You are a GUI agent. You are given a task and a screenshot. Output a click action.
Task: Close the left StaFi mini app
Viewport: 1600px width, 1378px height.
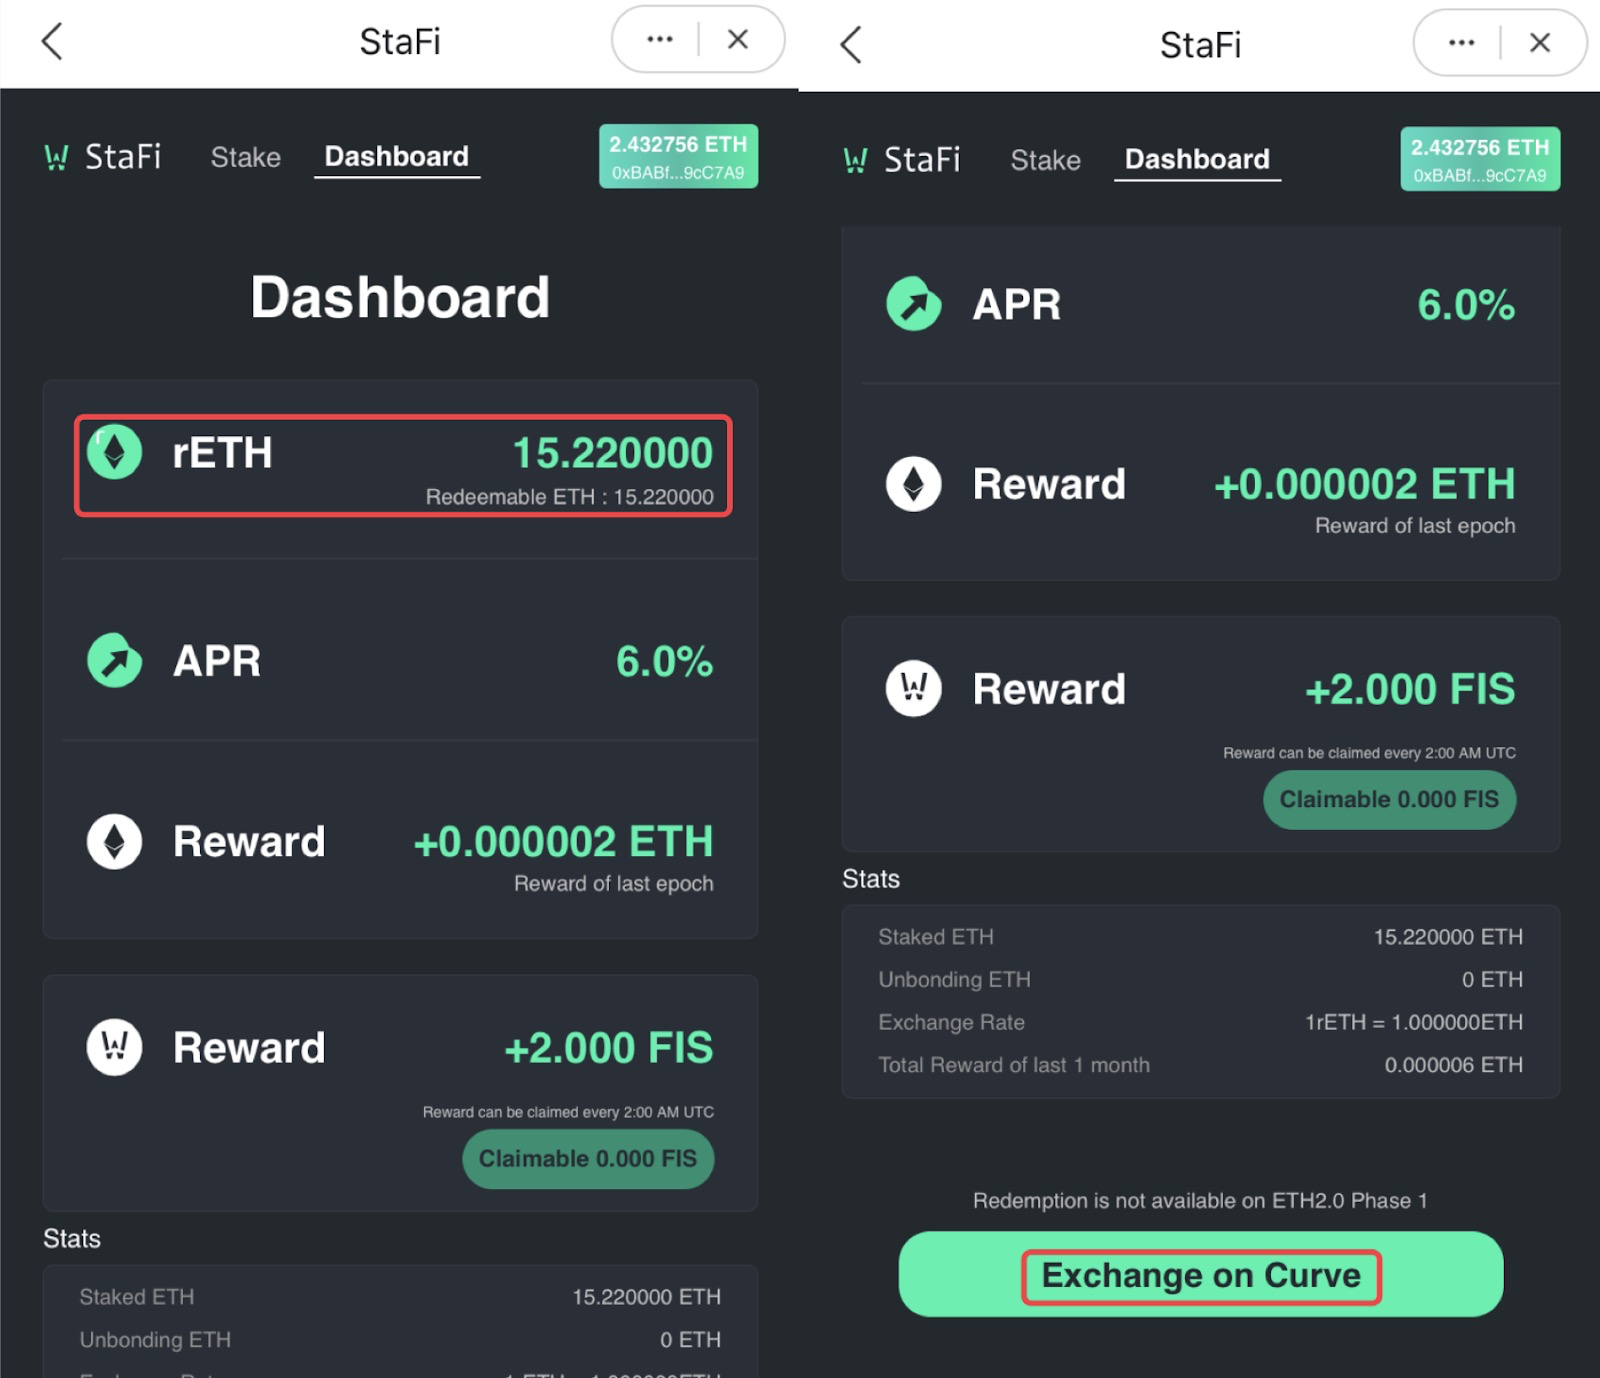click(738, 39)
